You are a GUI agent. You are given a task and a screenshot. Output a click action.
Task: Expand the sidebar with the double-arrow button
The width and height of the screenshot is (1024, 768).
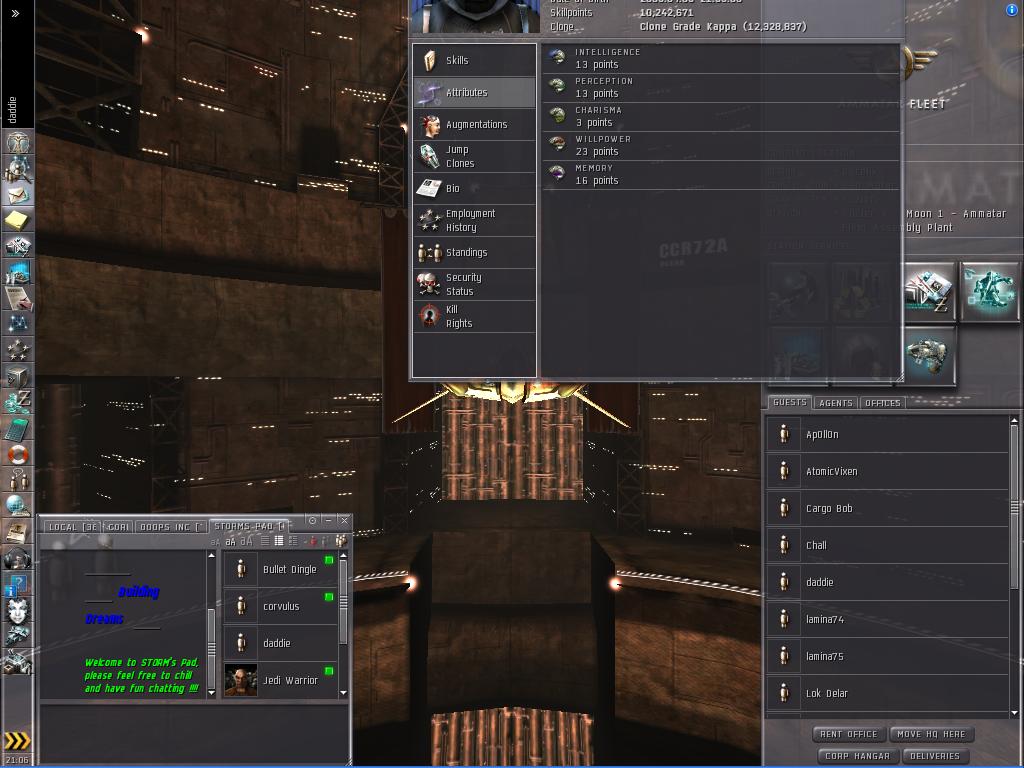(15, 13)
